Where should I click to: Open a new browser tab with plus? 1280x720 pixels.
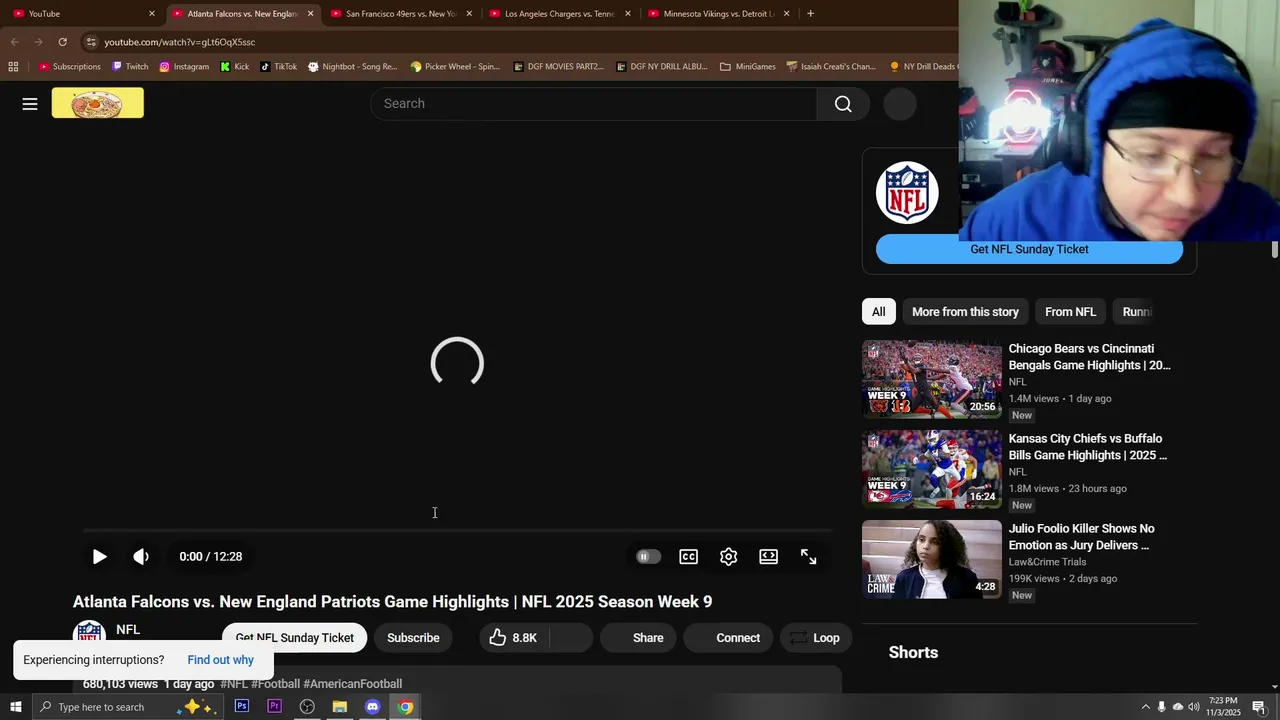[x=810, y=14]
